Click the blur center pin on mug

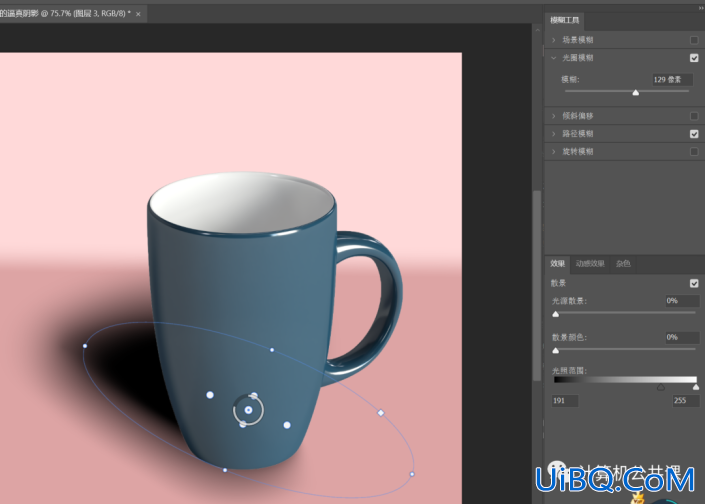click(248, 410)
